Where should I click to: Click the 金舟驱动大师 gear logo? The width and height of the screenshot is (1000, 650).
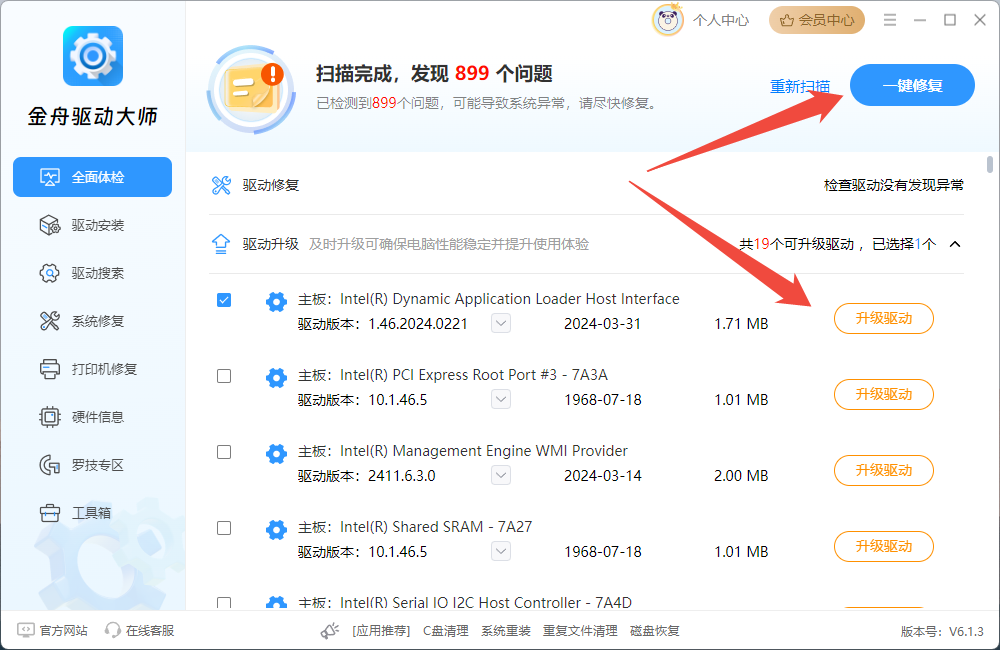pyautogui.click(x=92, y=56)
